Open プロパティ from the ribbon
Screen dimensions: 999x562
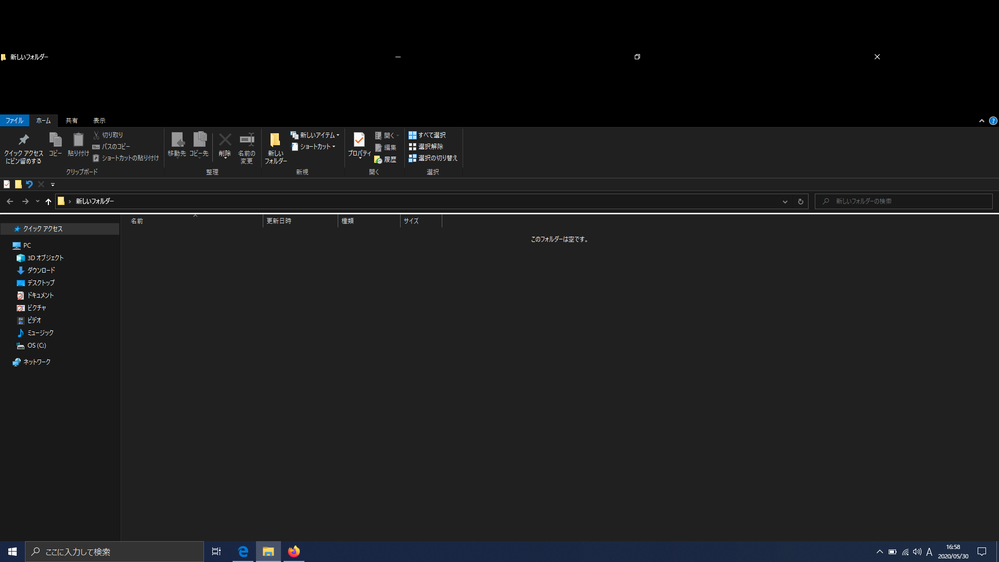coord(359,145)
